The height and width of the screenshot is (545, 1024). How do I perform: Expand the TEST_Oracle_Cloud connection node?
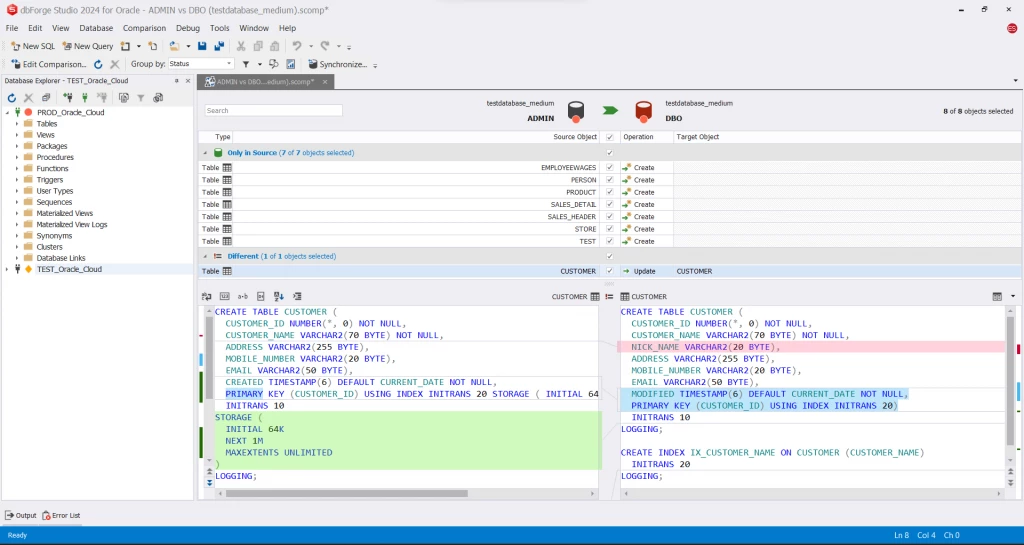click(7, 269)
